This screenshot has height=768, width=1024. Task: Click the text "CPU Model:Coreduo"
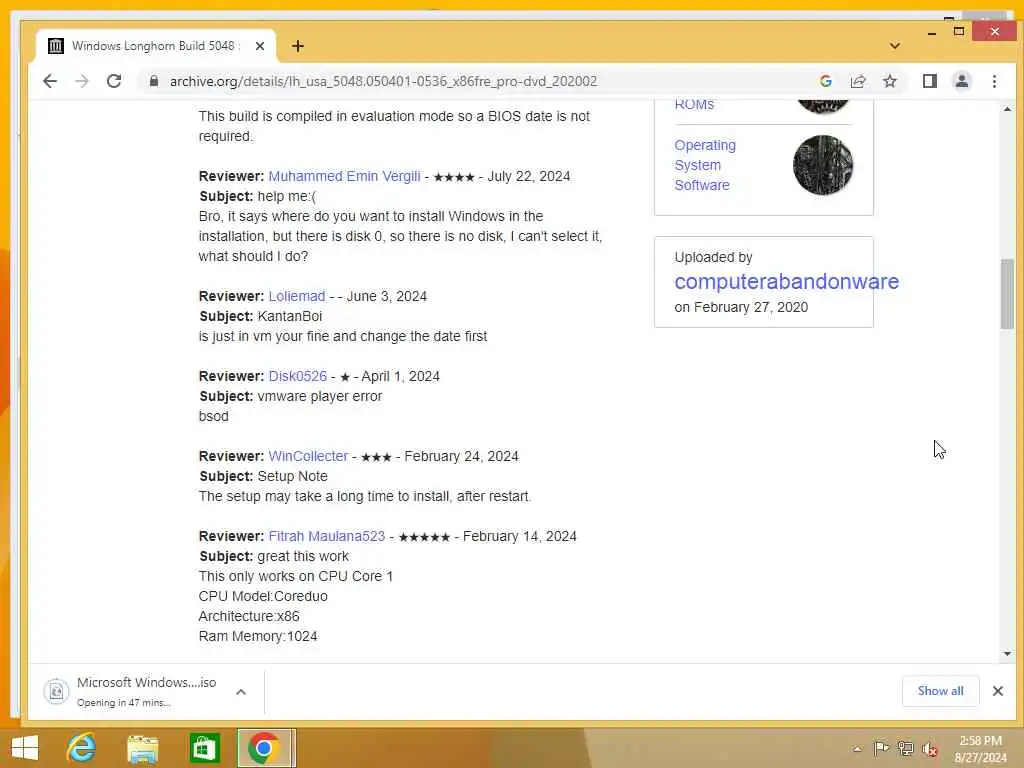(263, 596)
